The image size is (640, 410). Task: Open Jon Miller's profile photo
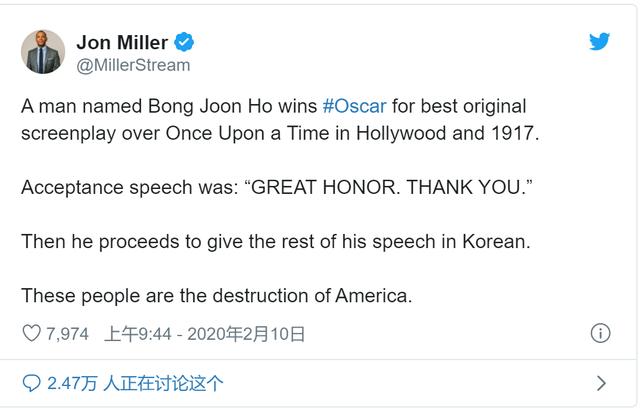[x=42, y=52]
